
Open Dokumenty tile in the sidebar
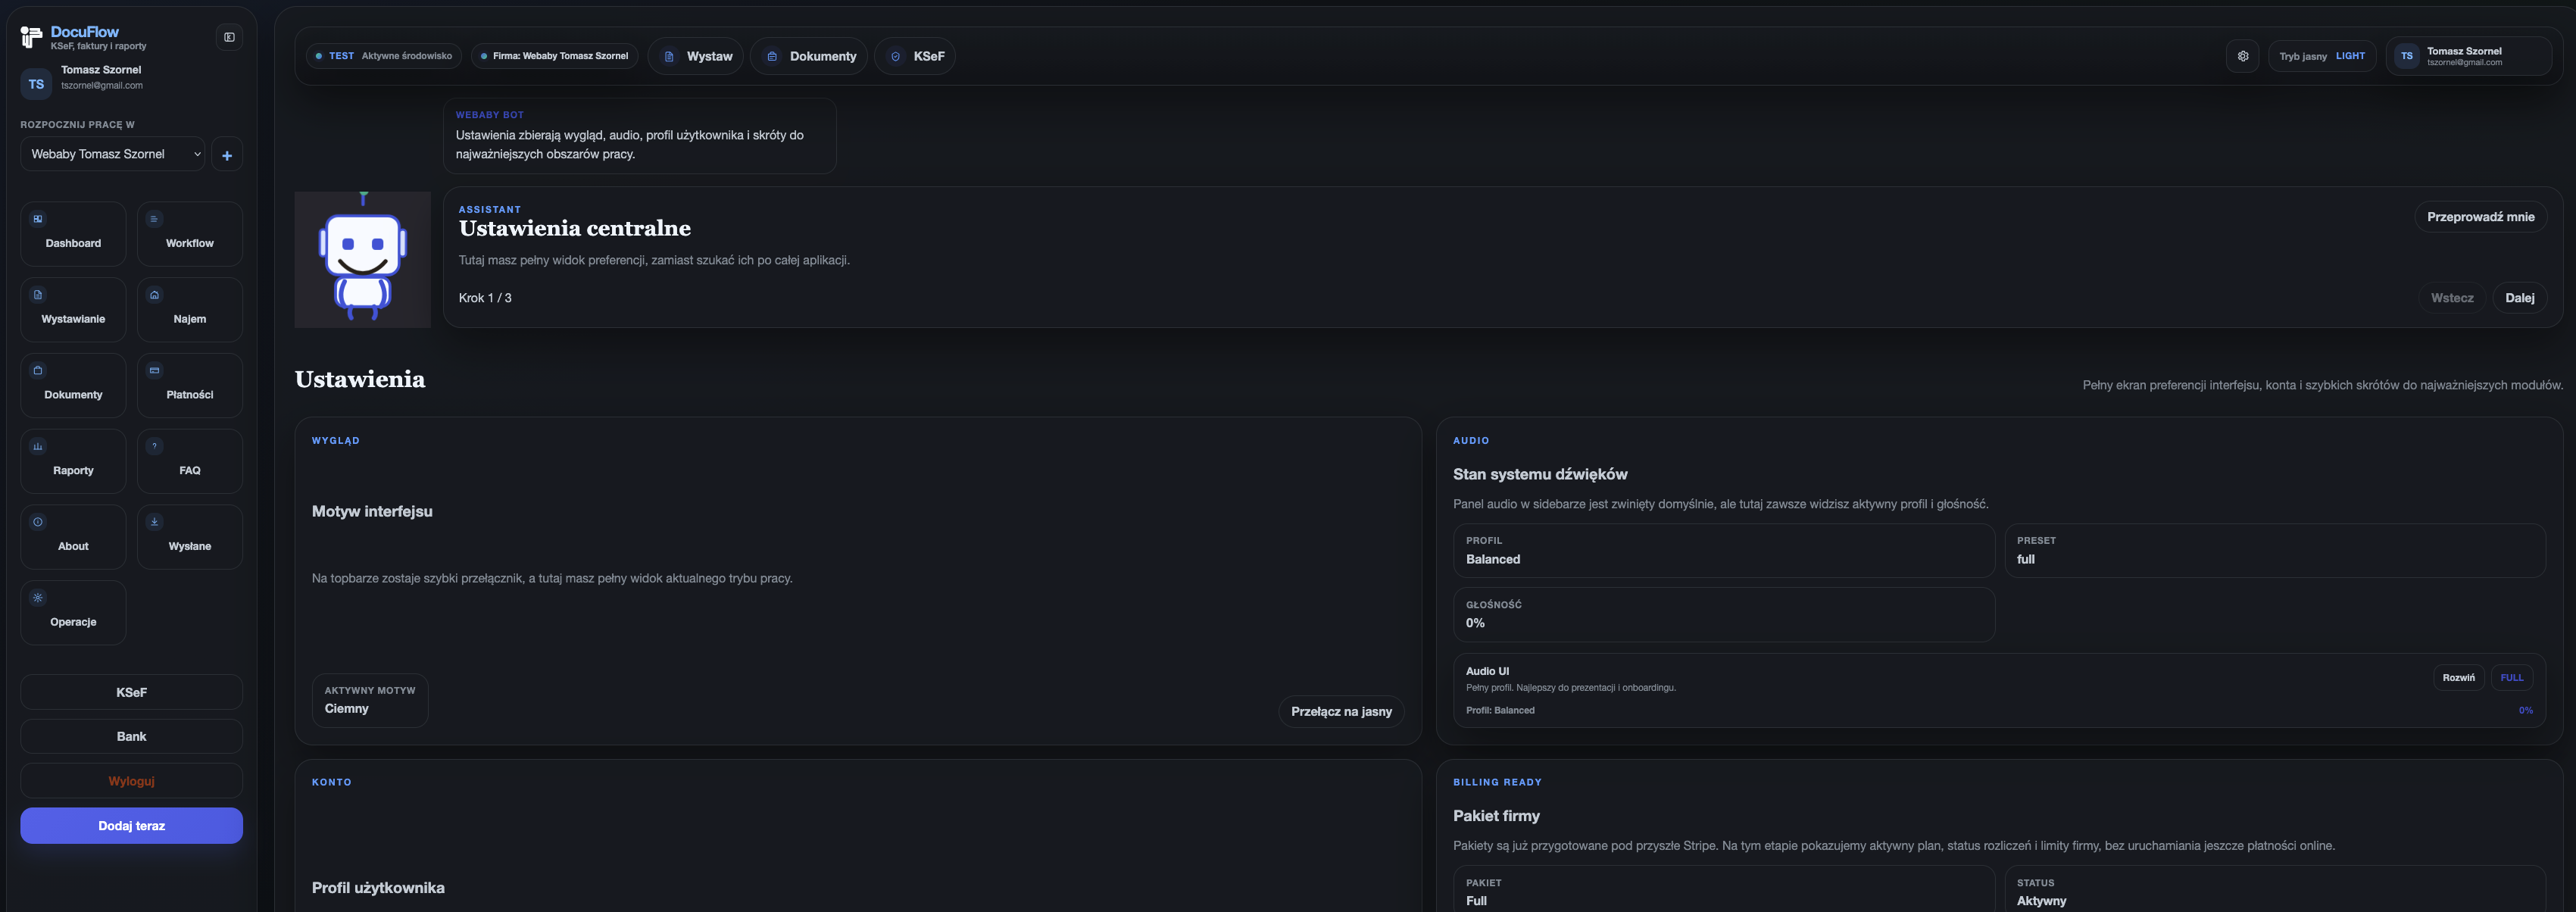point(73,385)
